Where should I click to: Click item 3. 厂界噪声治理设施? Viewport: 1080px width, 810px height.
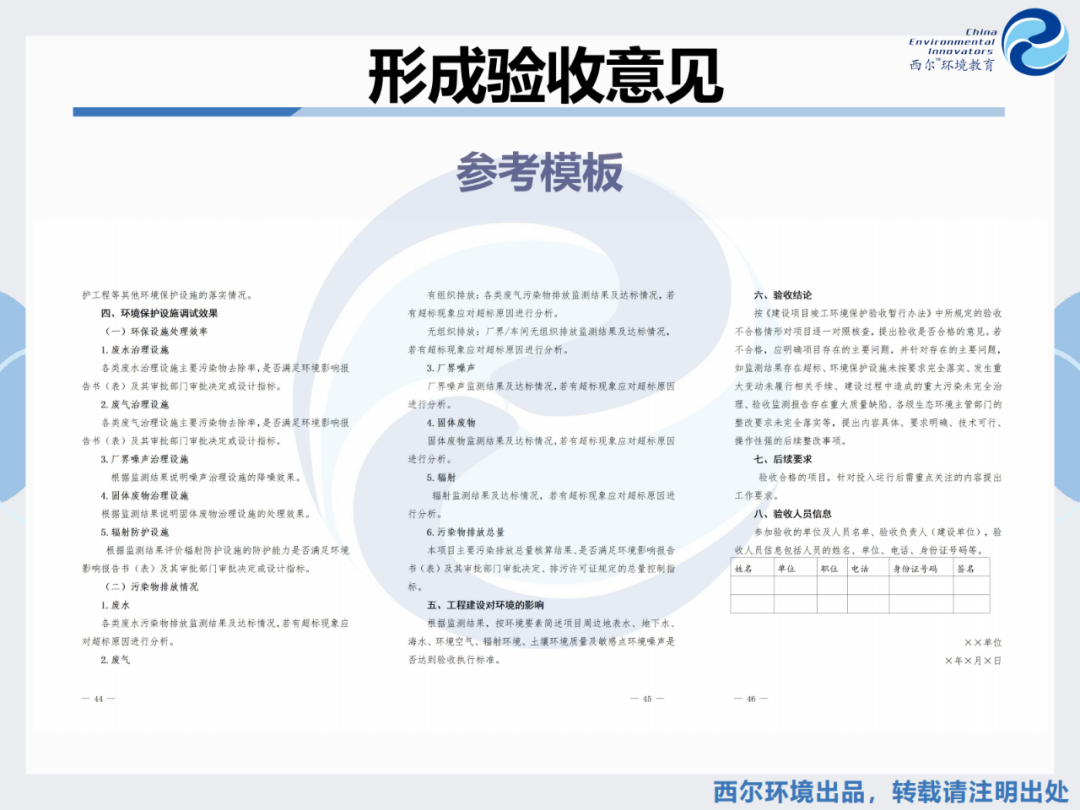click(x=144, y=459)
